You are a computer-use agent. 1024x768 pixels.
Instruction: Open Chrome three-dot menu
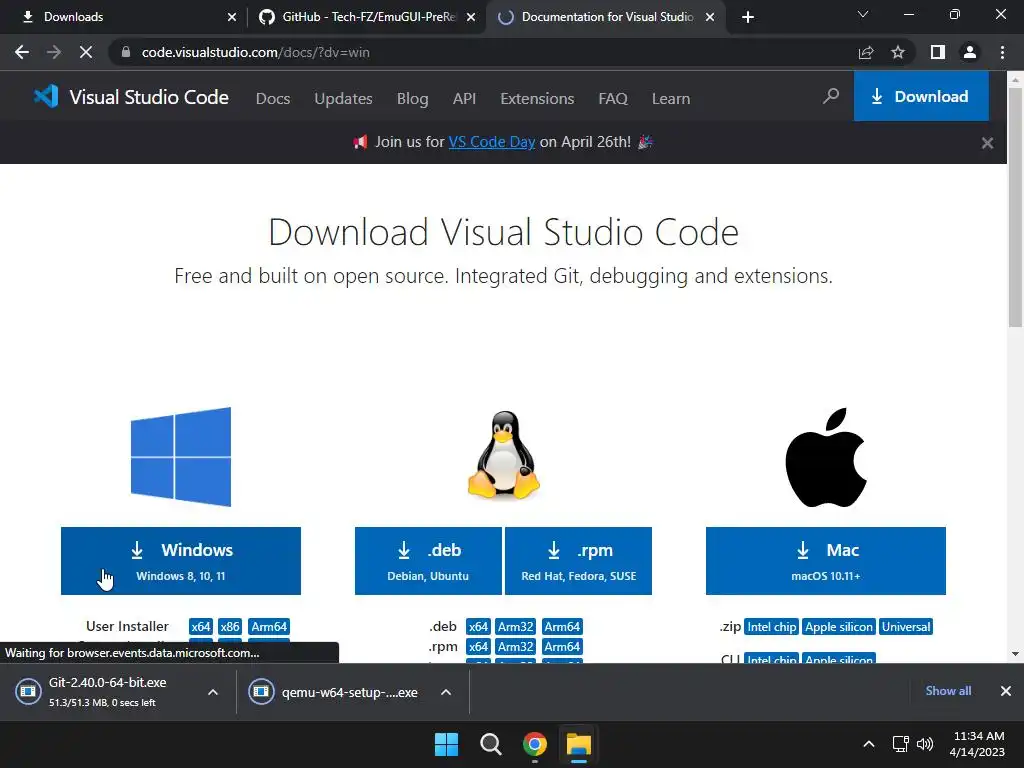click(x=1002, y=52)
